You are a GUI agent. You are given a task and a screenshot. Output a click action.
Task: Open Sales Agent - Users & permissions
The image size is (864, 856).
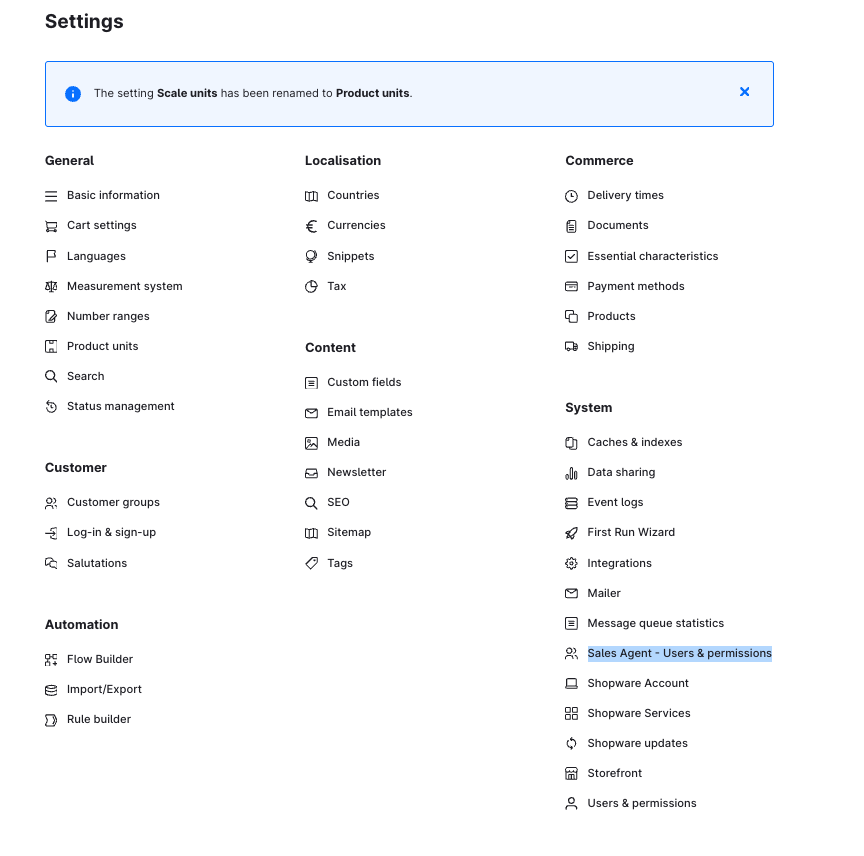tap(679, 654)
